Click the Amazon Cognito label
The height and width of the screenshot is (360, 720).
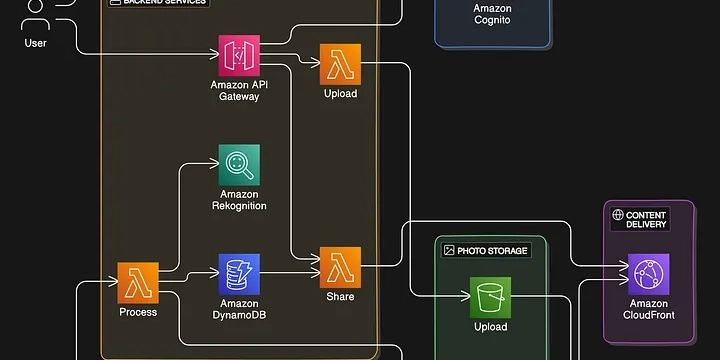(x=492, y=14)
